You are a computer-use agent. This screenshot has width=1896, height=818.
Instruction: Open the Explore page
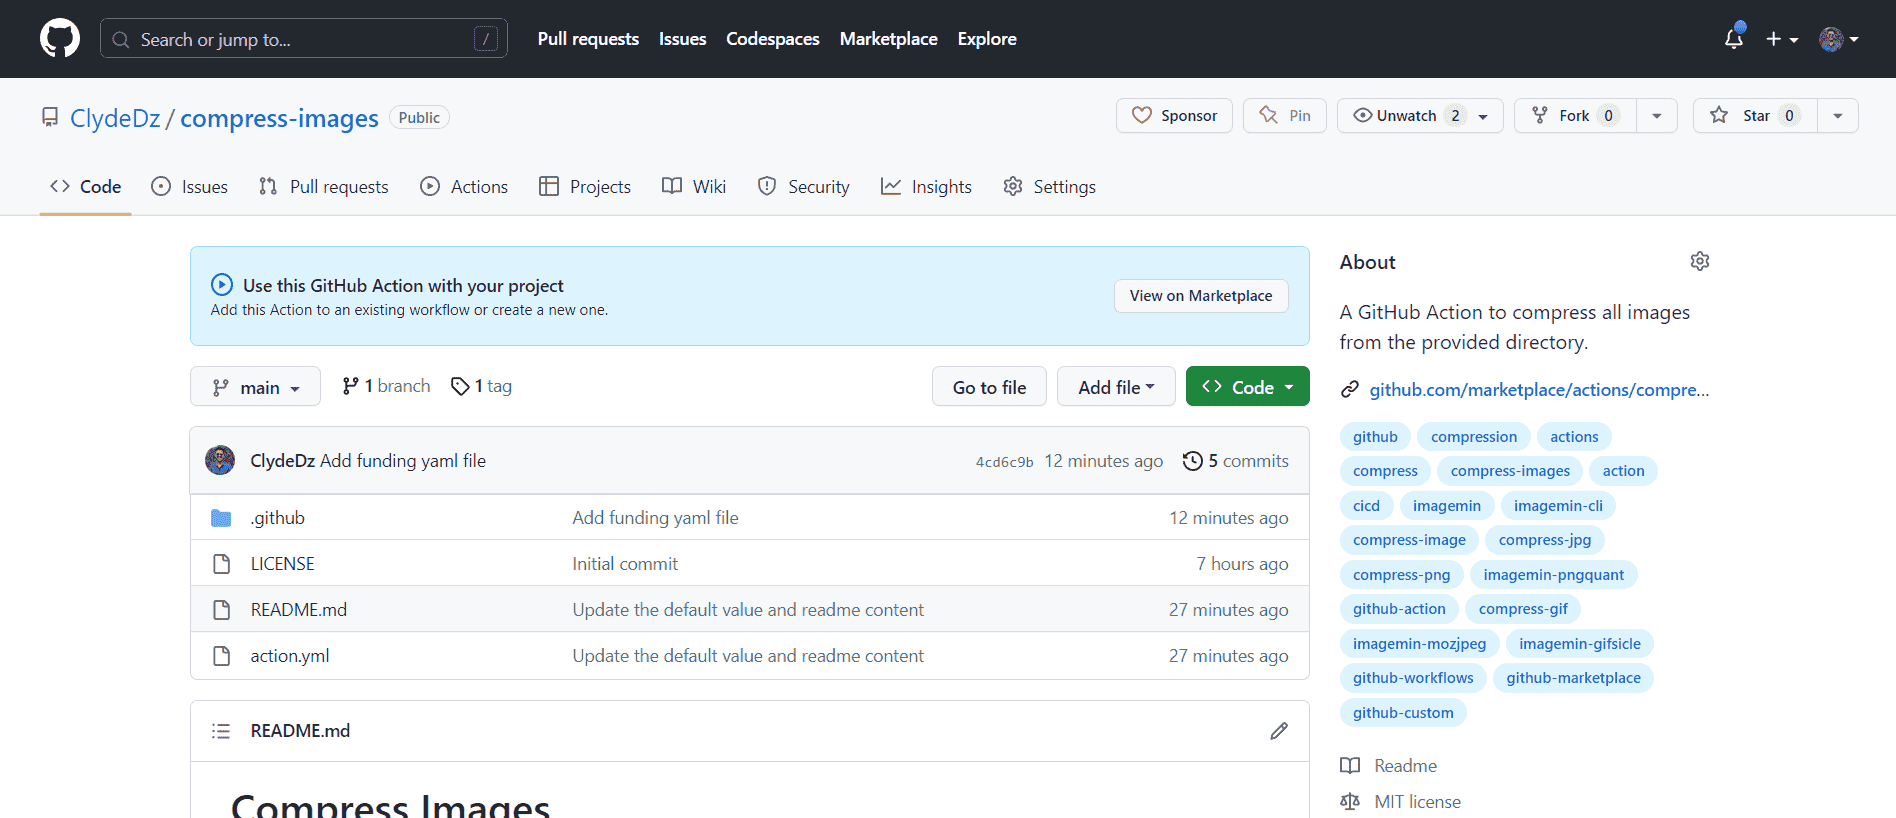pos(987,39)
